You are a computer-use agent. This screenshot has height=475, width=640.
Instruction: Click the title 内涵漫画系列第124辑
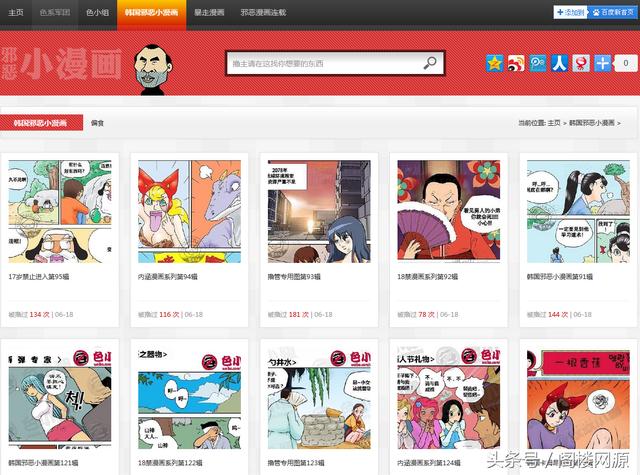click(429, 463)
